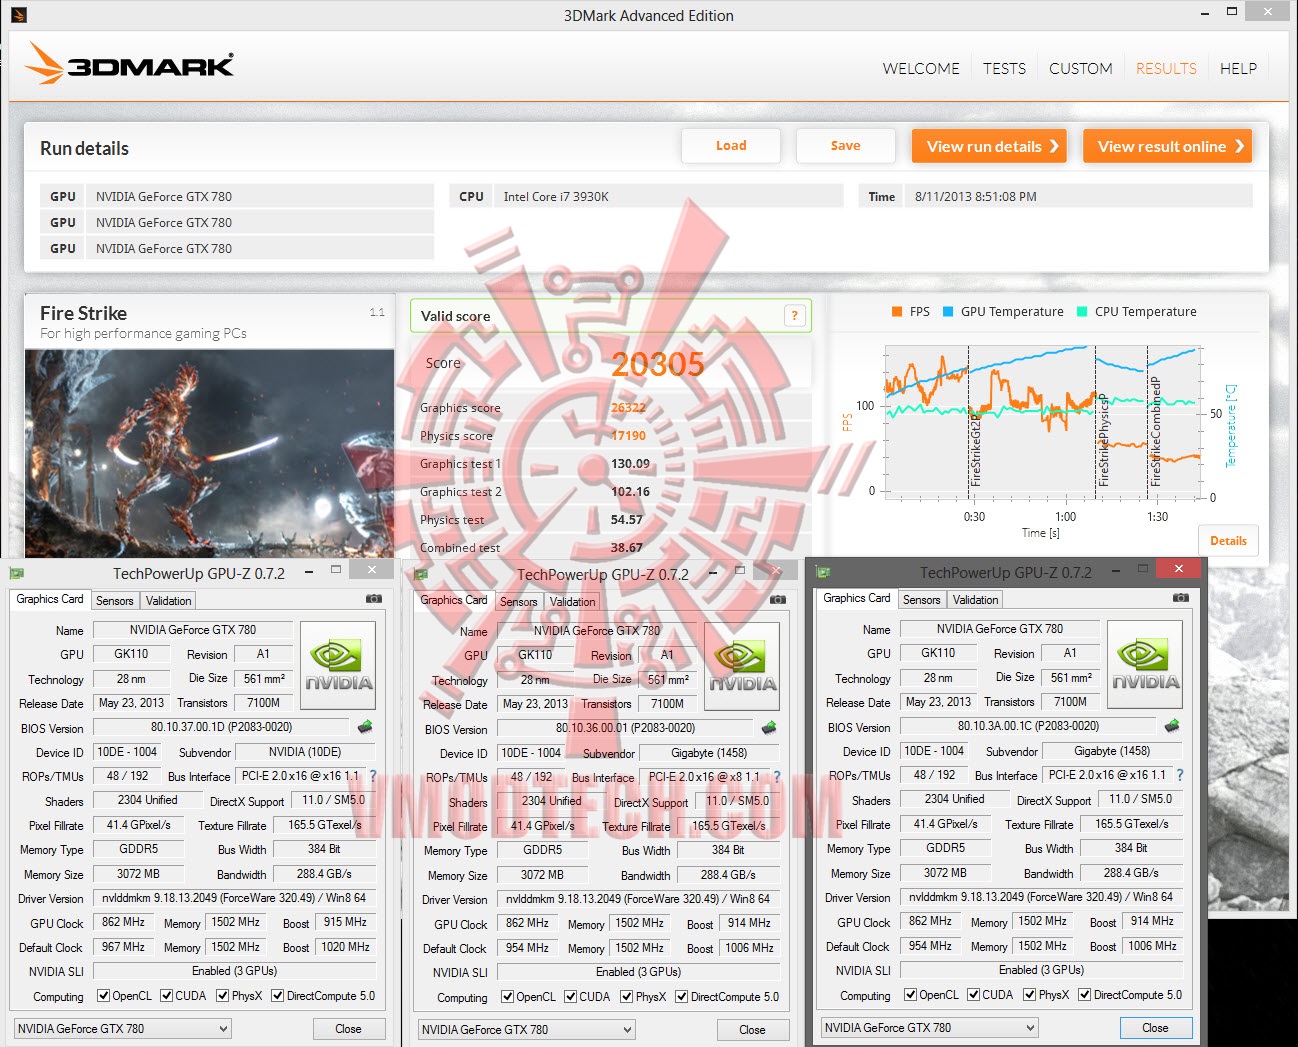Select the RESULTS section
Screen dimensions: 1298x1047
click(x=1166, y=68)
